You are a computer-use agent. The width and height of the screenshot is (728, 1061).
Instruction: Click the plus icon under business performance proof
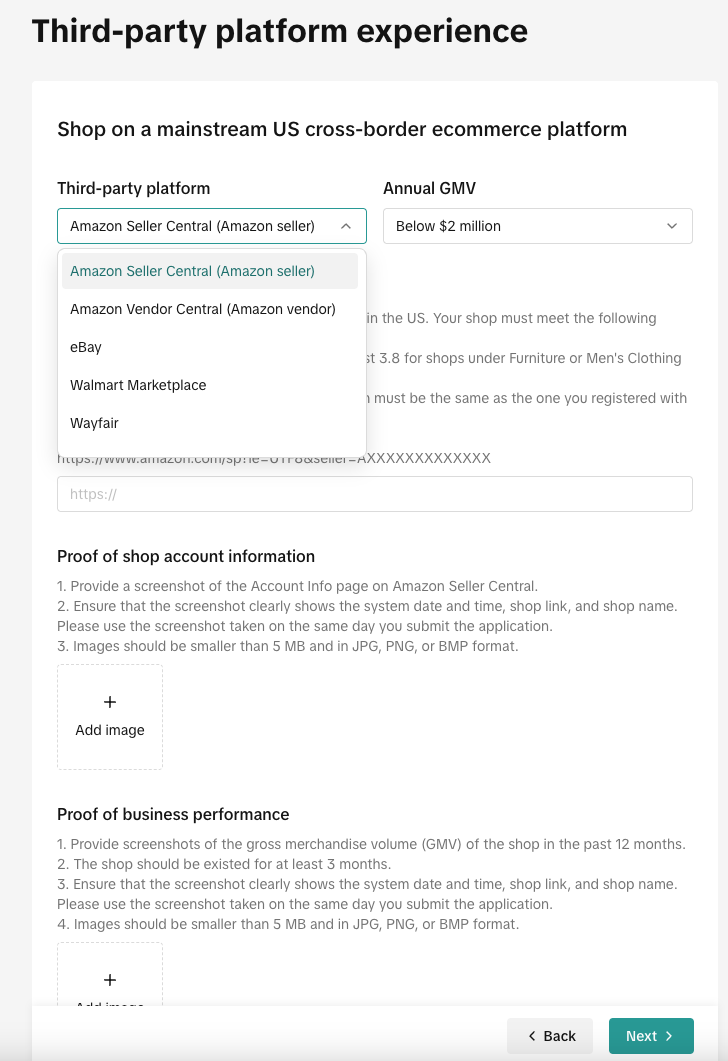(x=110, y=980)
